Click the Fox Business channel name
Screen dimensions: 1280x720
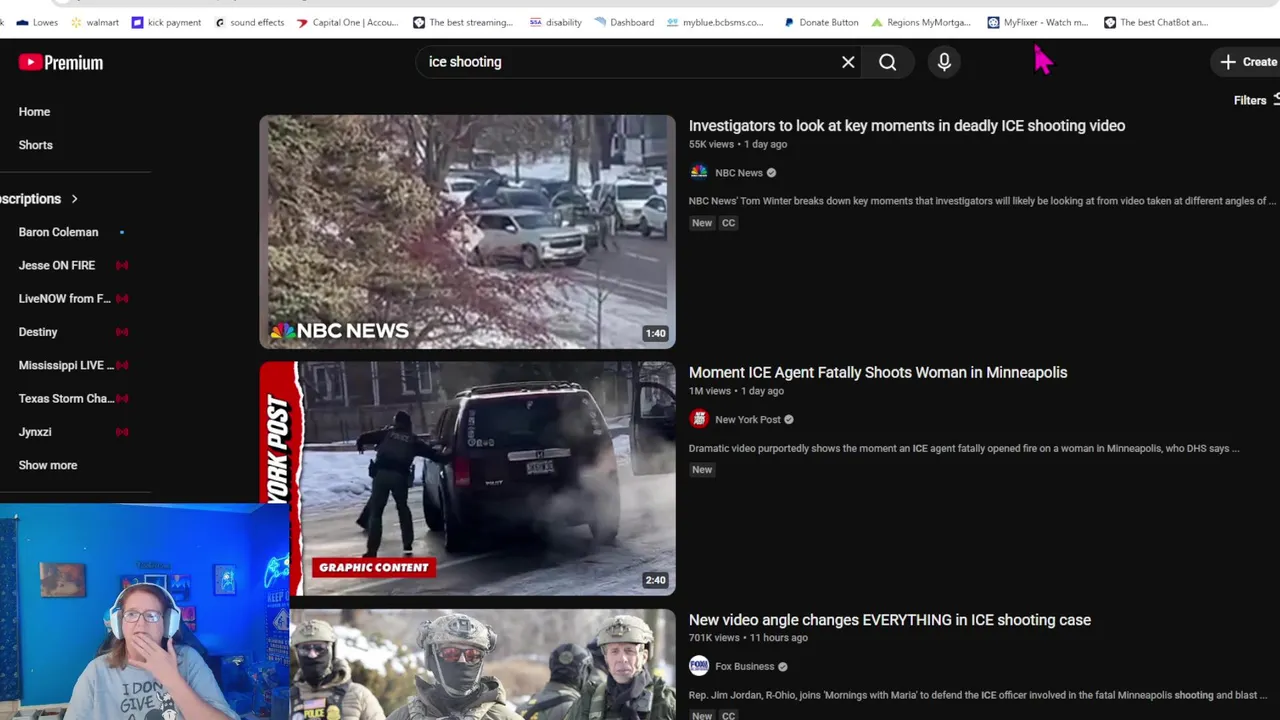click(x=744, y=667)
